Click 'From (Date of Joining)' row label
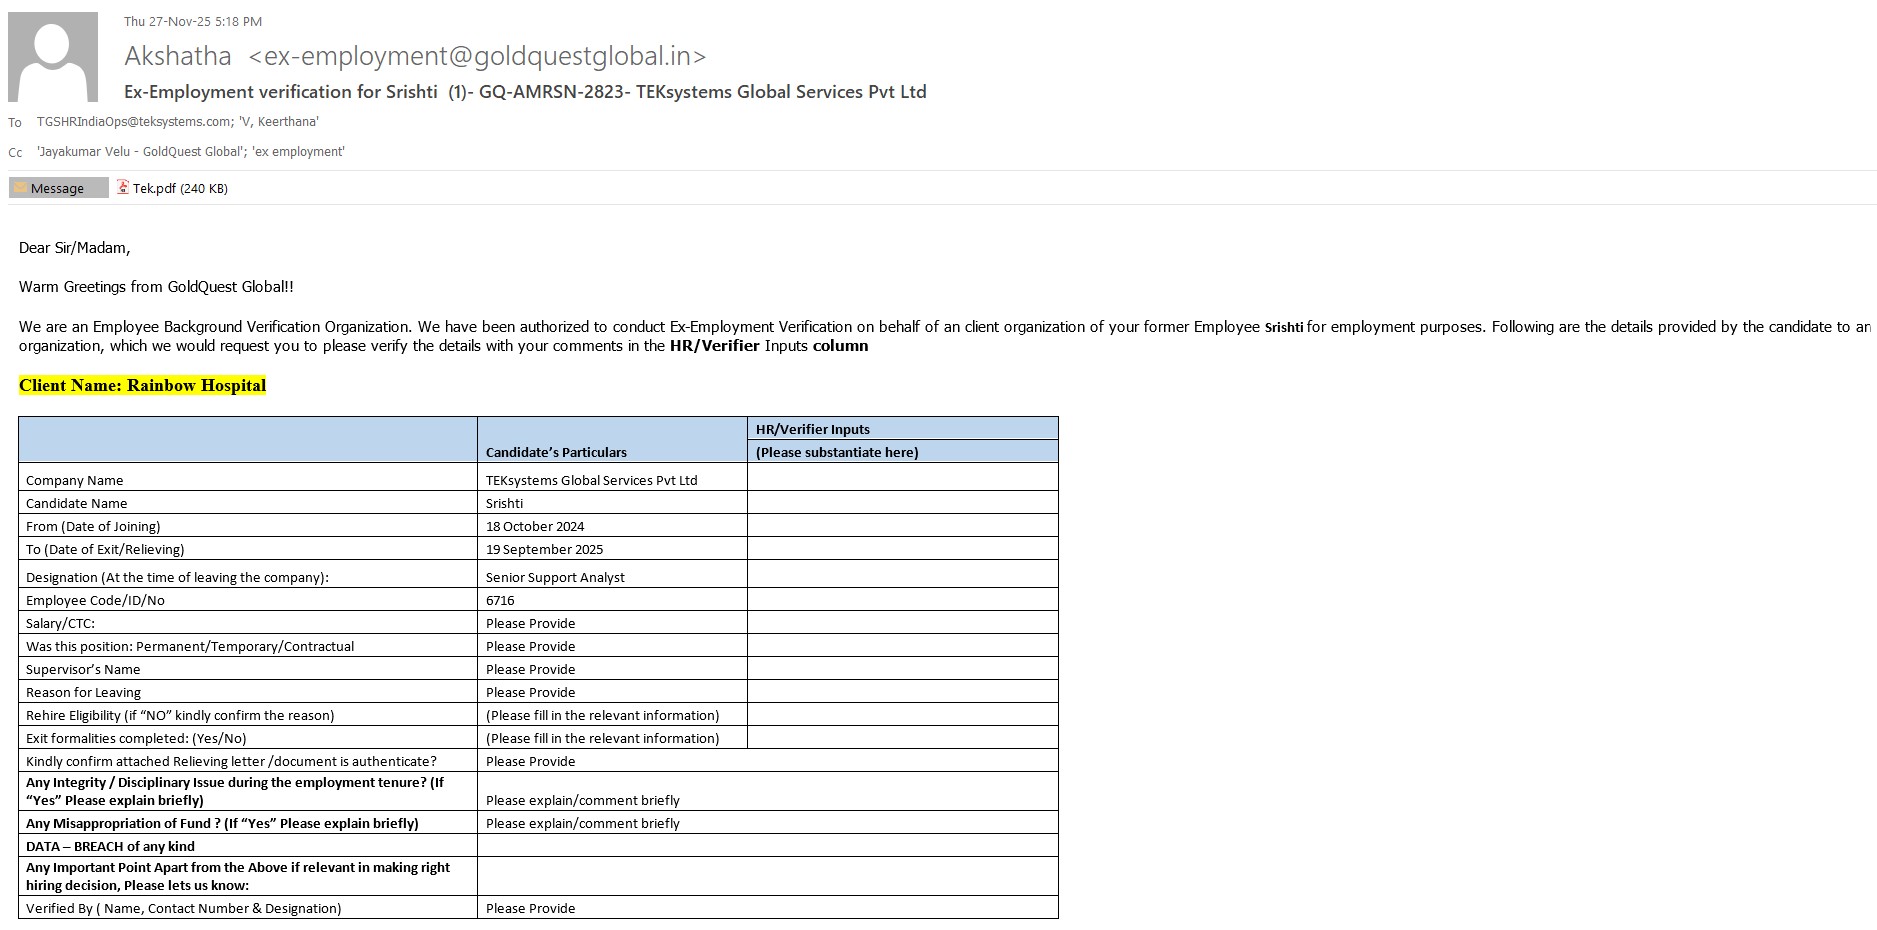The width and height of the screenshot is (1877, 930). point(93,526)
